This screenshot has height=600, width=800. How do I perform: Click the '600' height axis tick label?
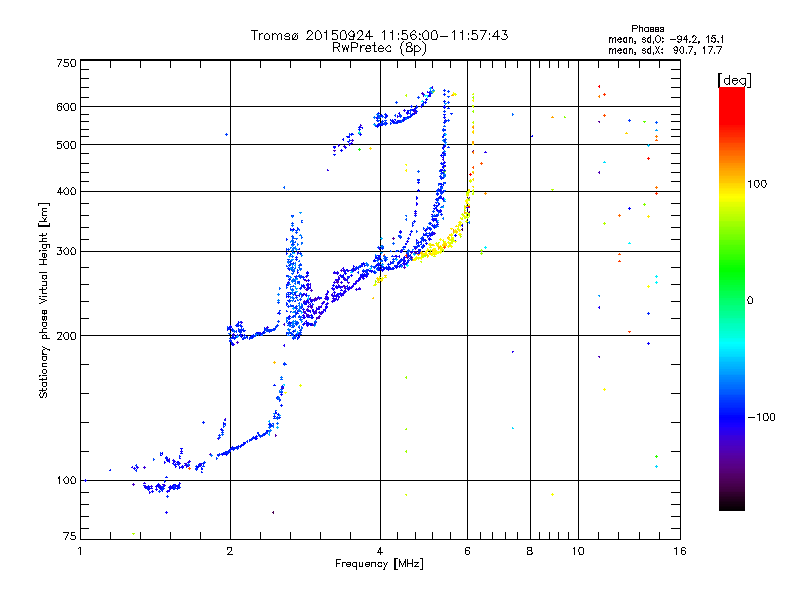[66, 107]
